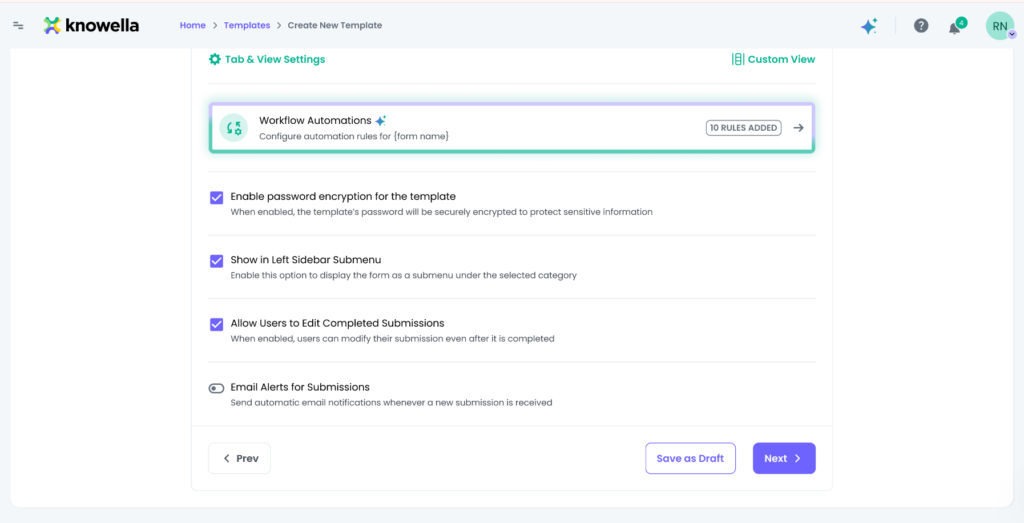Click the 10 RULES ADDED badge

pos(743,128)
